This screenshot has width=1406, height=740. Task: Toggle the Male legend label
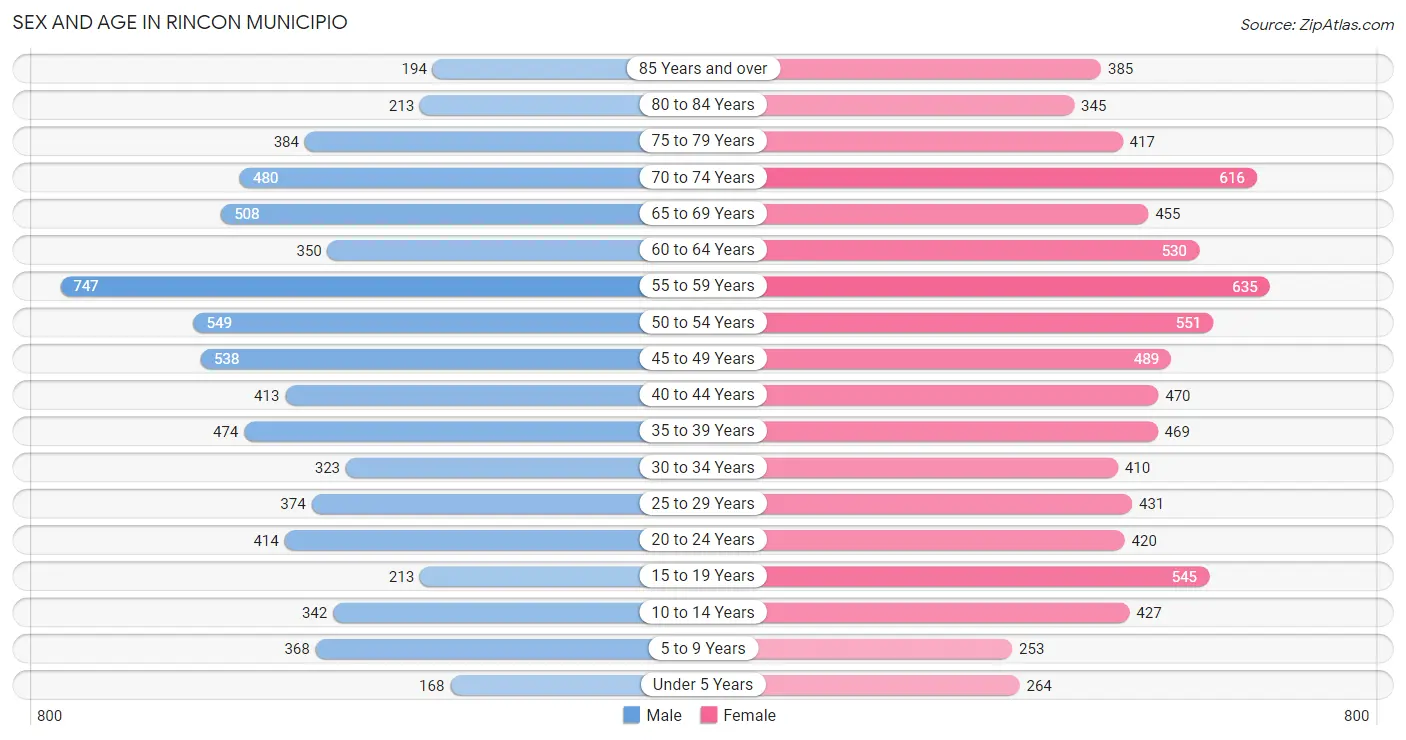(664, 715)
